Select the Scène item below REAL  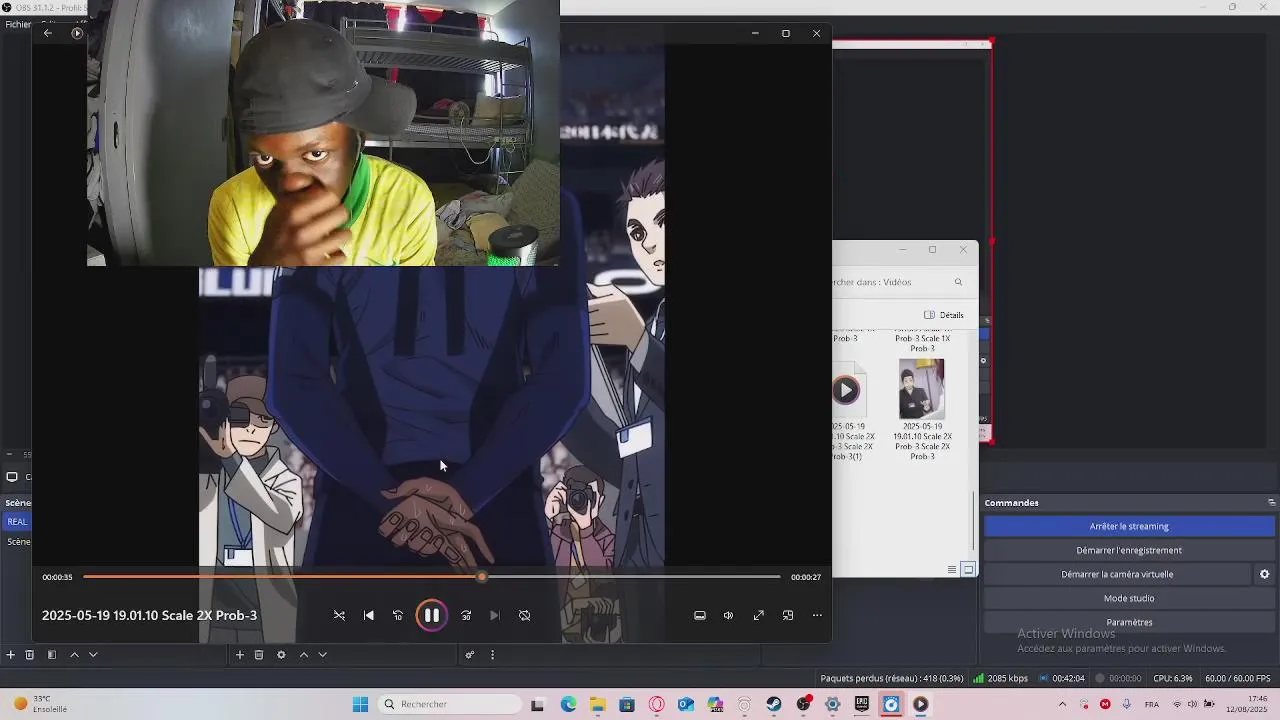point(18,542)
